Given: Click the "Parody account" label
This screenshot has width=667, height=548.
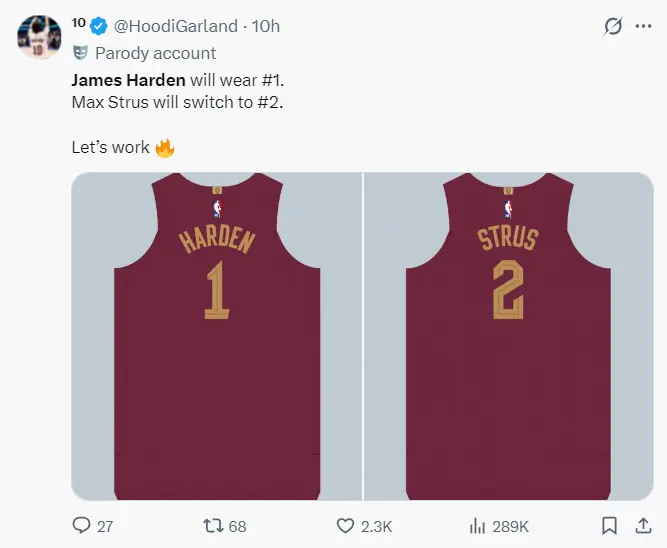Looking at the screenshot, I should (x=155, y=53).
